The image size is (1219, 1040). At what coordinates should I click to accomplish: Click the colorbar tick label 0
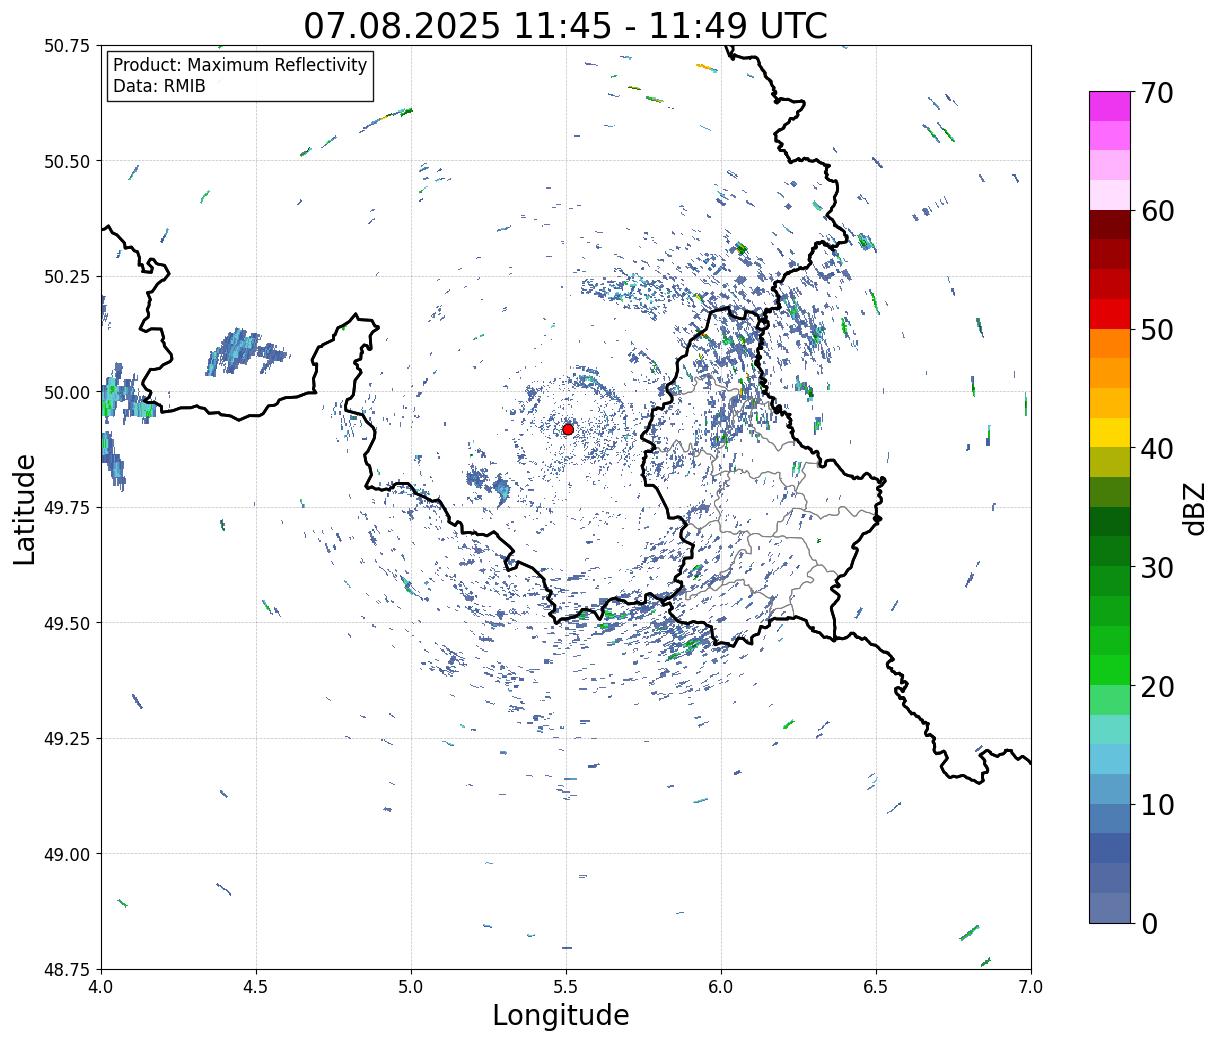point(1149,924)
